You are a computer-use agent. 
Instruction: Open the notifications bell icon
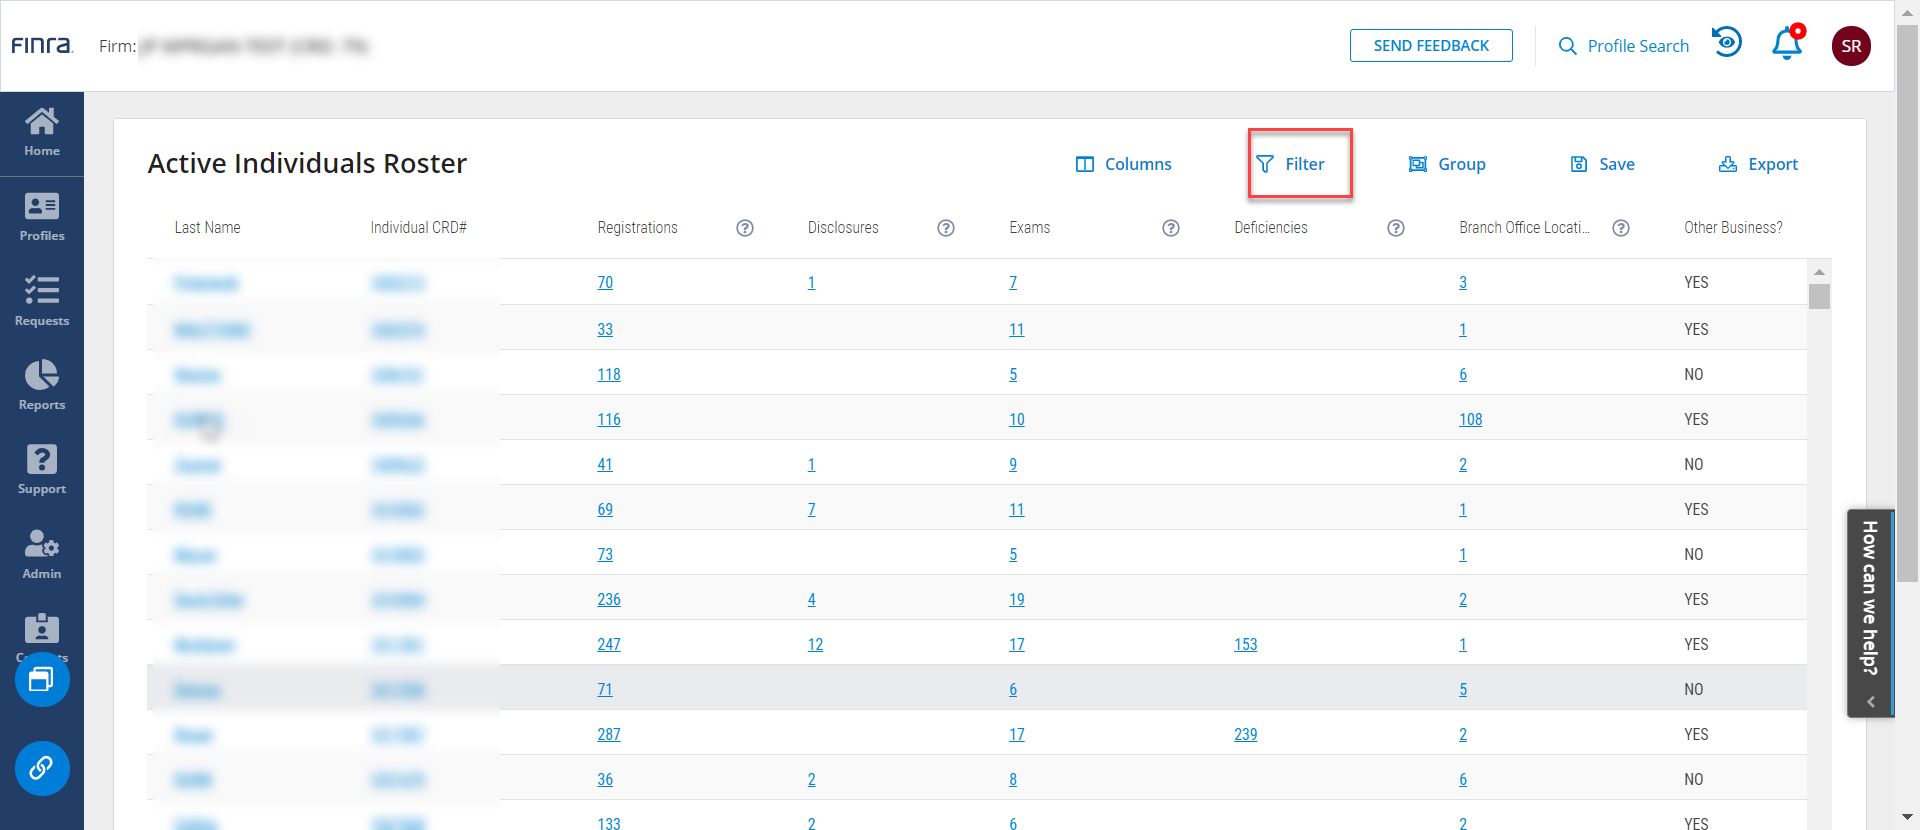1787,45
